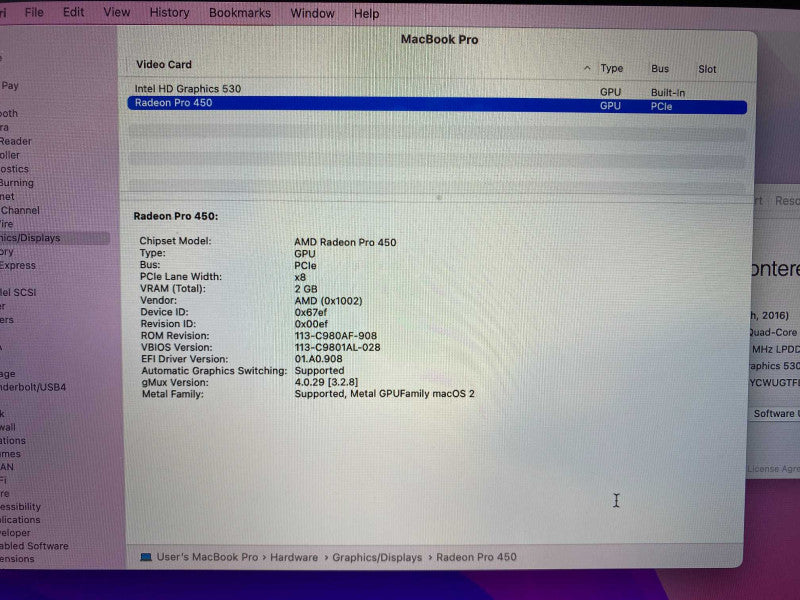Select Memory in the sidebar
The width and height of the screenshot is (800, 600).
[x=7, y=252]
